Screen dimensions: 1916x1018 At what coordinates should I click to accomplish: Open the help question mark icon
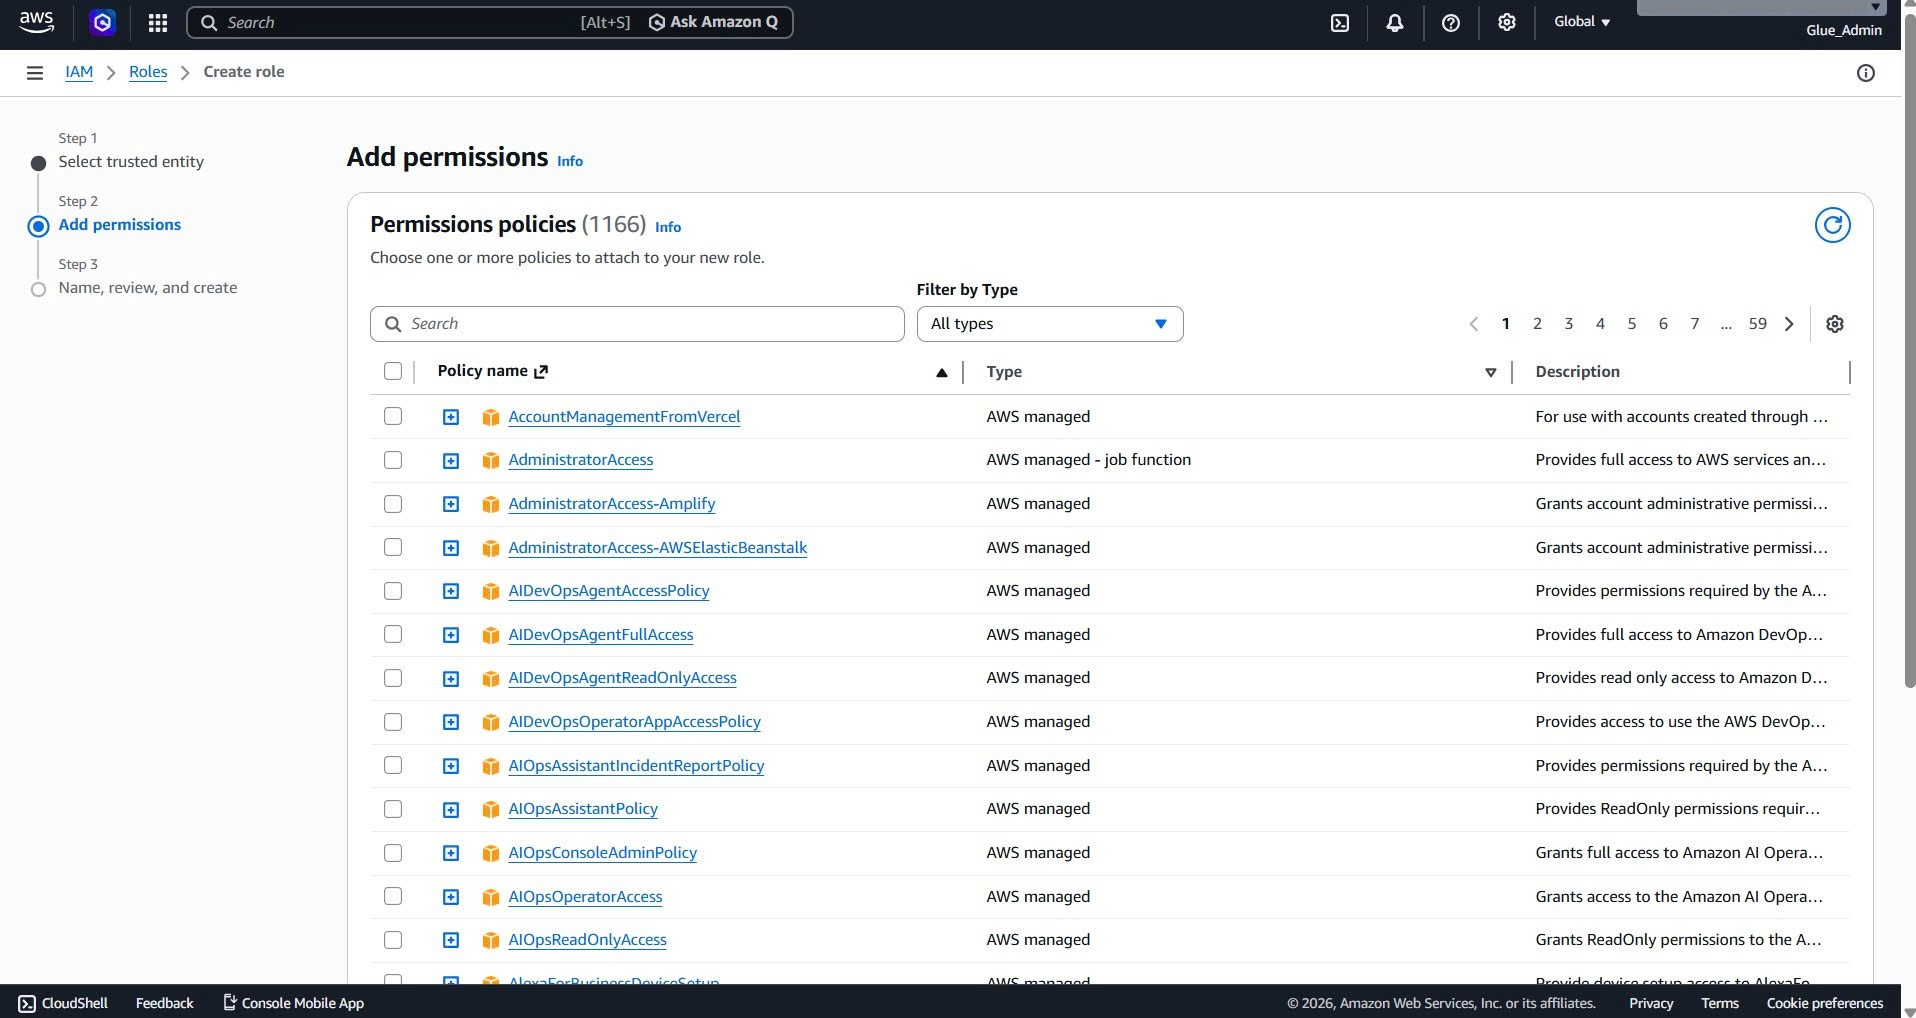1451,22
